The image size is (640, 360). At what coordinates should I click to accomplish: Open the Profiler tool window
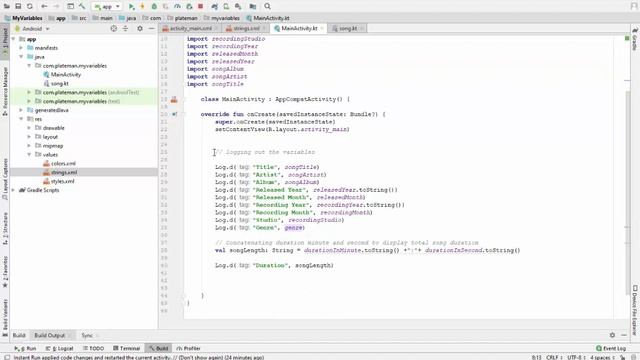tap(189, 349)
